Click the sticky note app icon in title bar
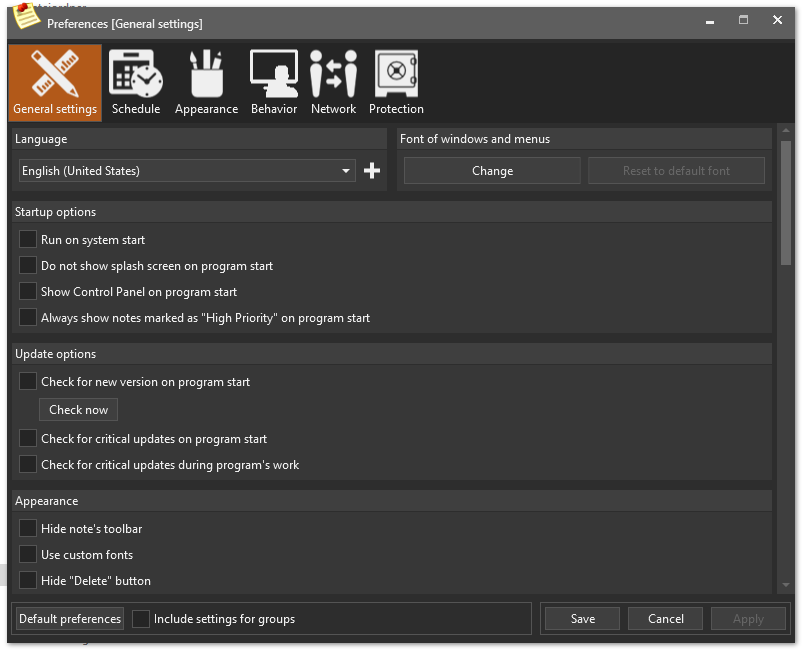The image size is (802, 650). point(26,15)
